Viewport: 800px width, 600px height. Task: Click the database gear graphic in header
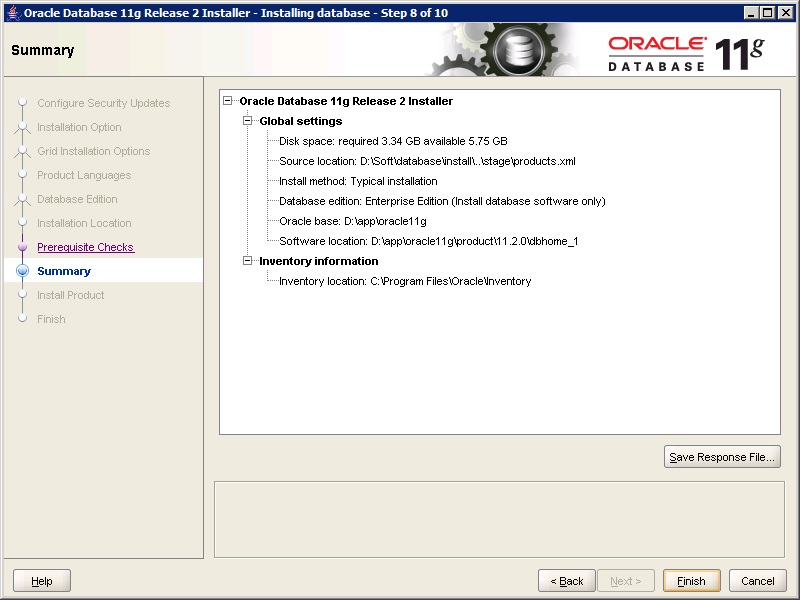pos(518,50)
